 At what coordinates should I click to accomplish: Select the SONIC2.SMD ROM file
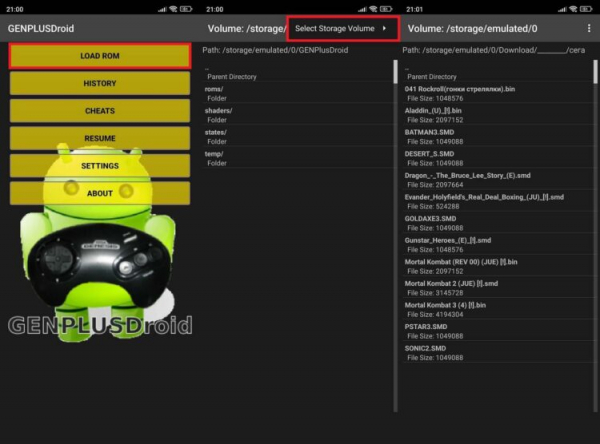click(497, 353)
